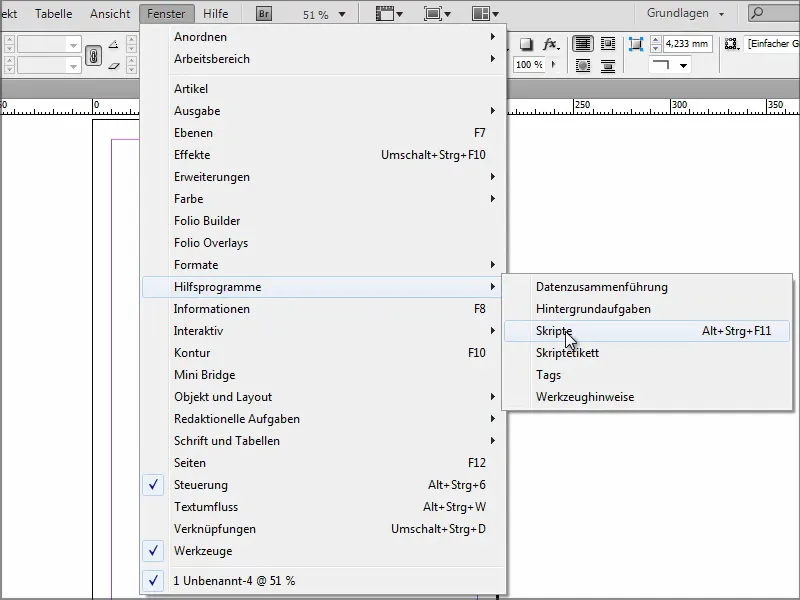Choose Datenzusammenführung in the submenu

647,287
